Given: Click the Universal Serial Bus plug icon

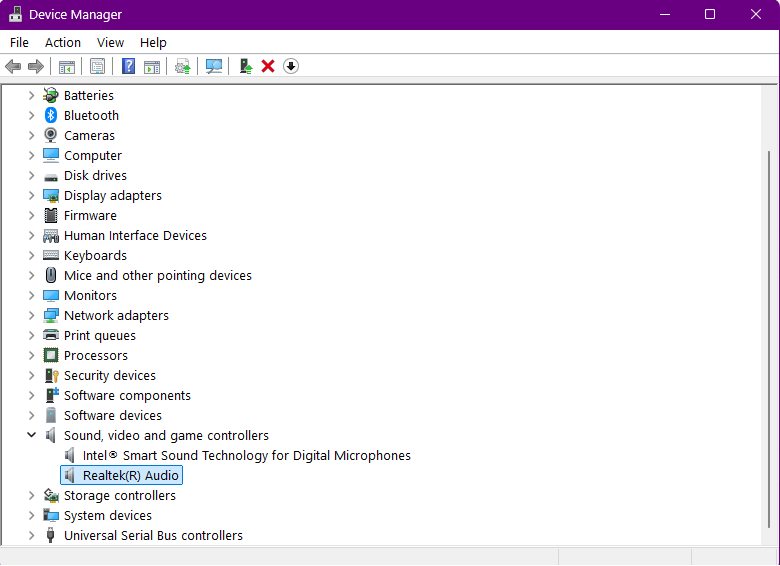Looking at the screenshot, I should click(x=50, y=535).
